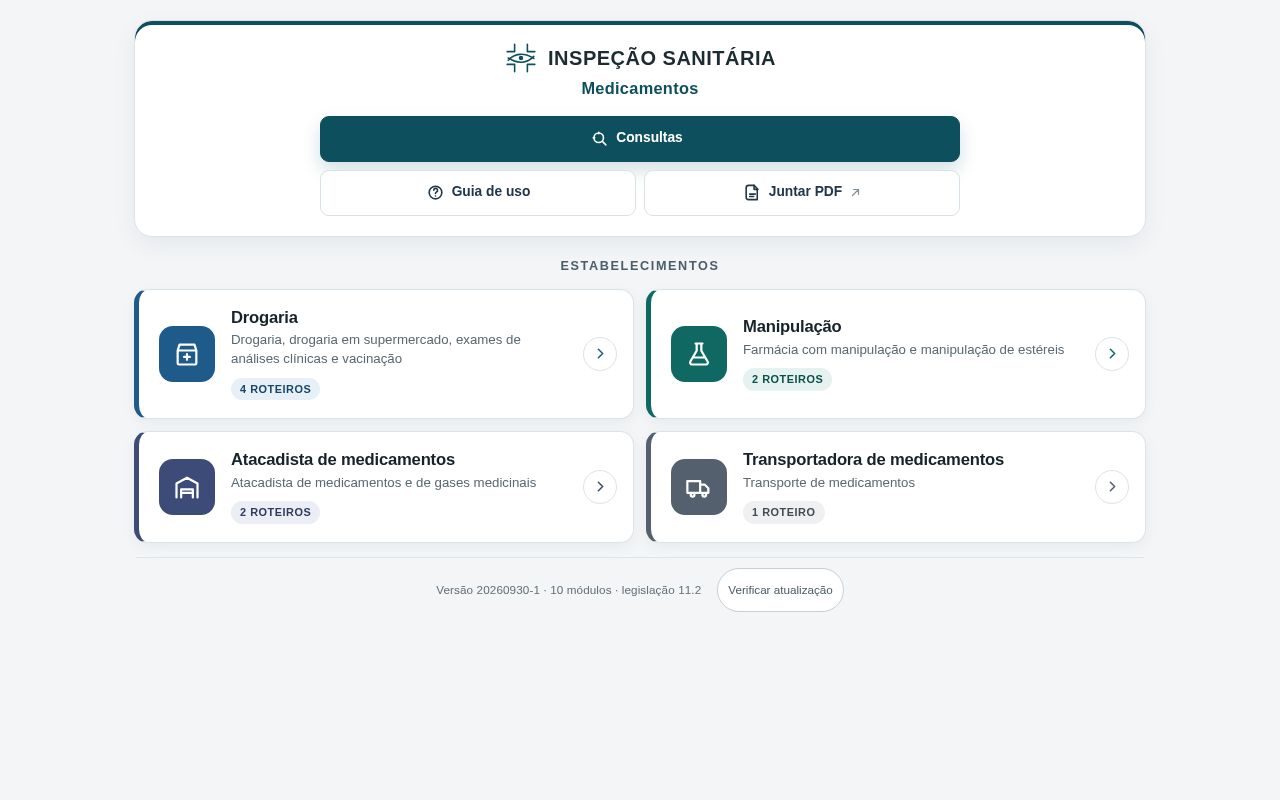Expand Atacadista de medicamentos with its chevron
The image size is (1280, 800).
tap(600, 487)
